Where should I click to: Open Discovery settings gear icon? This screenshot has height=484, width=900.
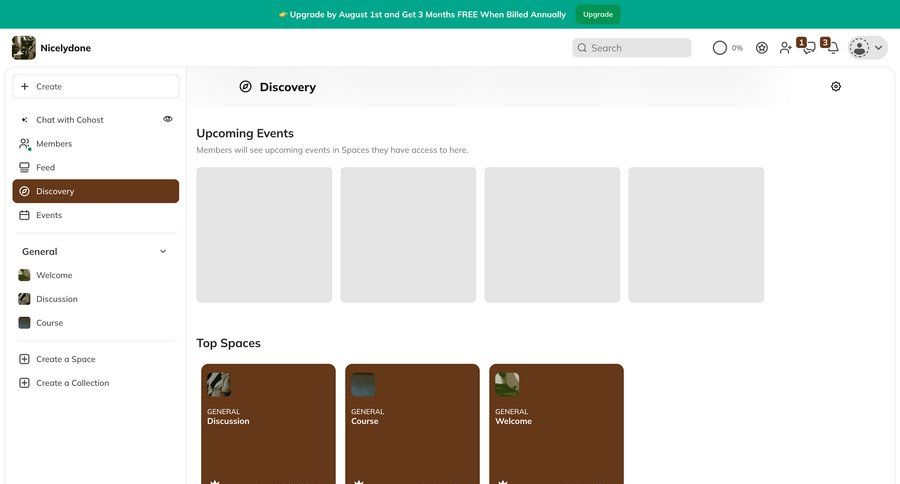pyautogui.click(x=835, y=86)
